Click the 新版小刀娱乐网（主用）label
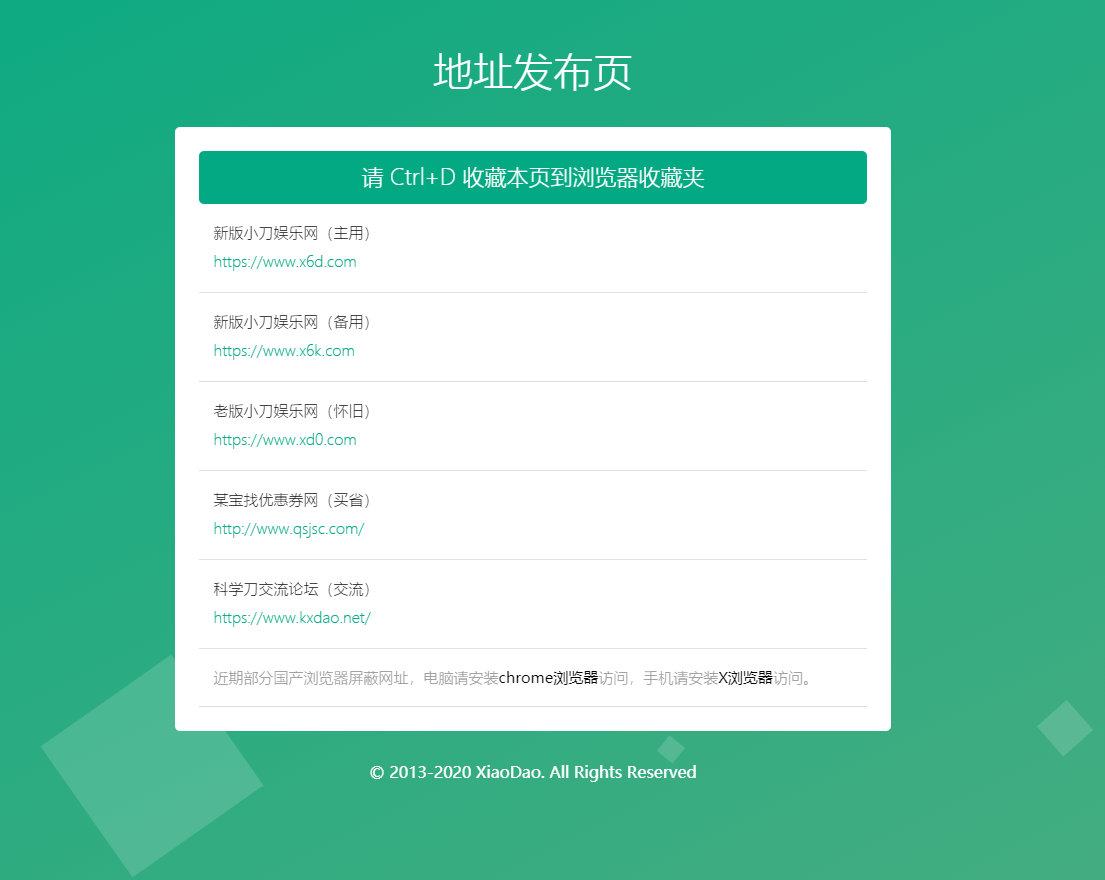Viewport: 1105px width, 880px height. [x=292, y=233]
